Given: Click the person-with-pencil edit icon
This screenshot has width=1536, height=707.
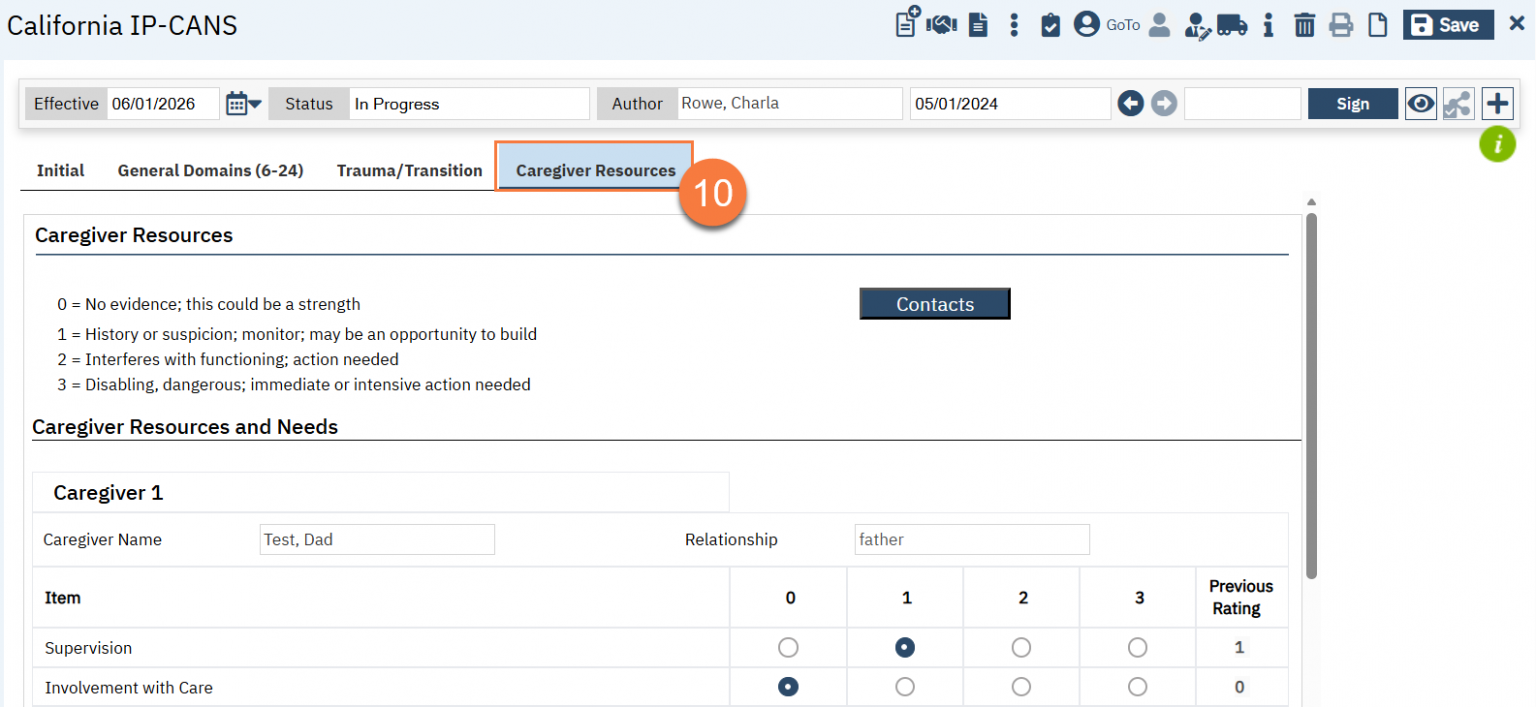Looking at the screenshot, I should [1197, 25].
